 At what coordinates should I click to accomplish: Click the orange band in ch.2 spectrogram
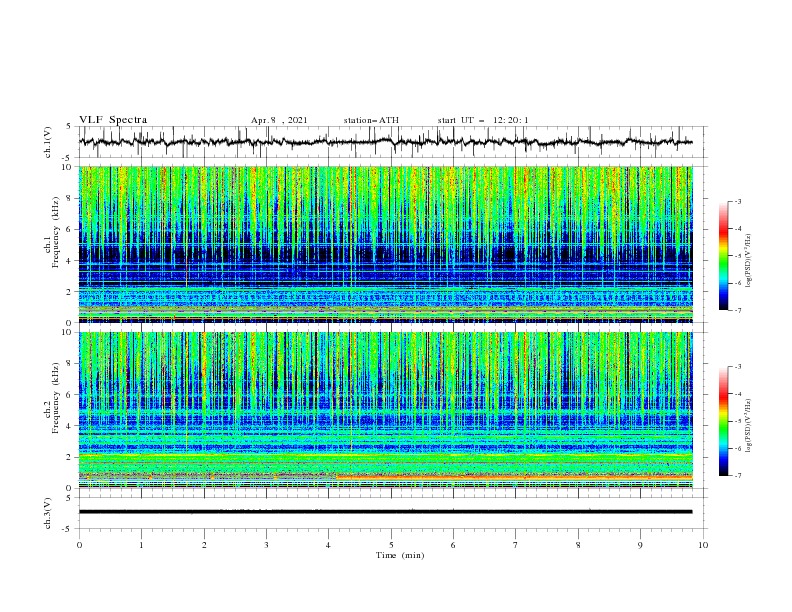514,477
